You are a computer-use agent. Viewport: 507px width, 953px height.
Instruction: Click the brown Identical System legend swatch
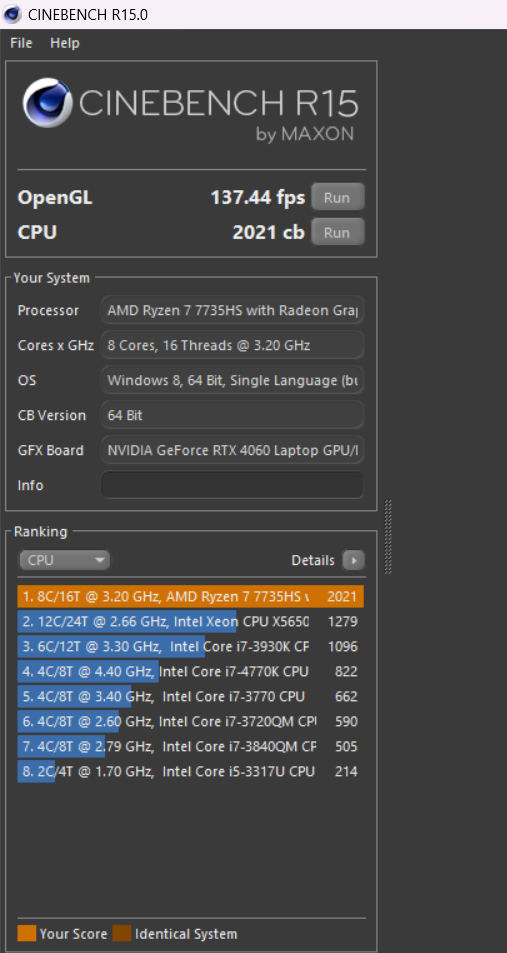click(x=122, y=934)
